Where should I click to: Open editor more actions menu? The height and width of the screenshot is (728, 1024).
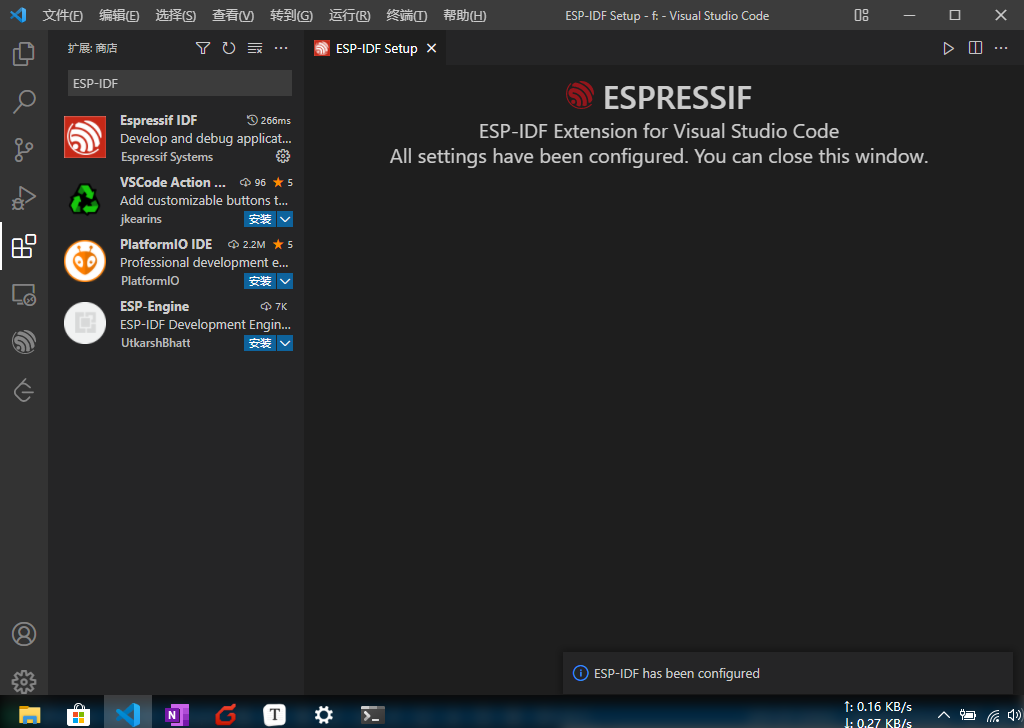pos(1001,48)
